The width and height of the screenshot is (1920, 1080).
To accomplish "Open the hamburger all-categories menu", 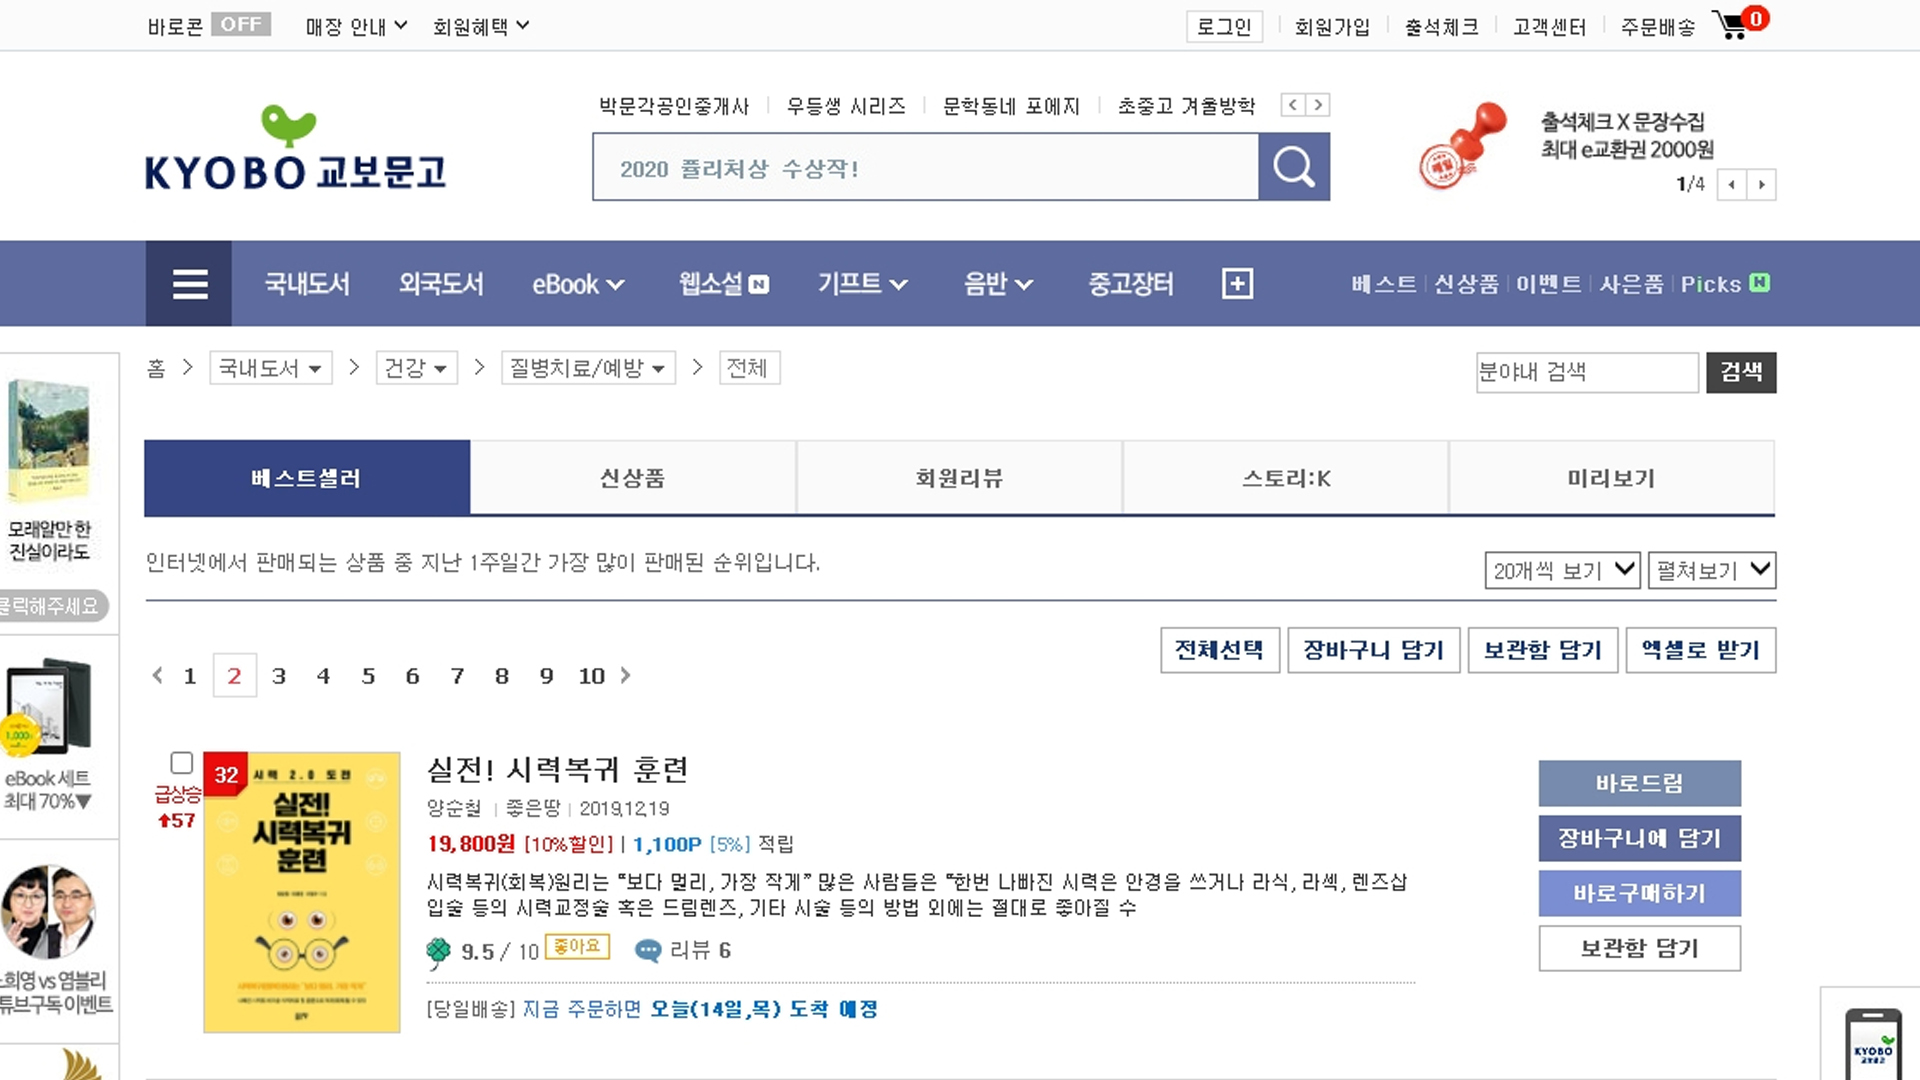I will pos(189,284).
